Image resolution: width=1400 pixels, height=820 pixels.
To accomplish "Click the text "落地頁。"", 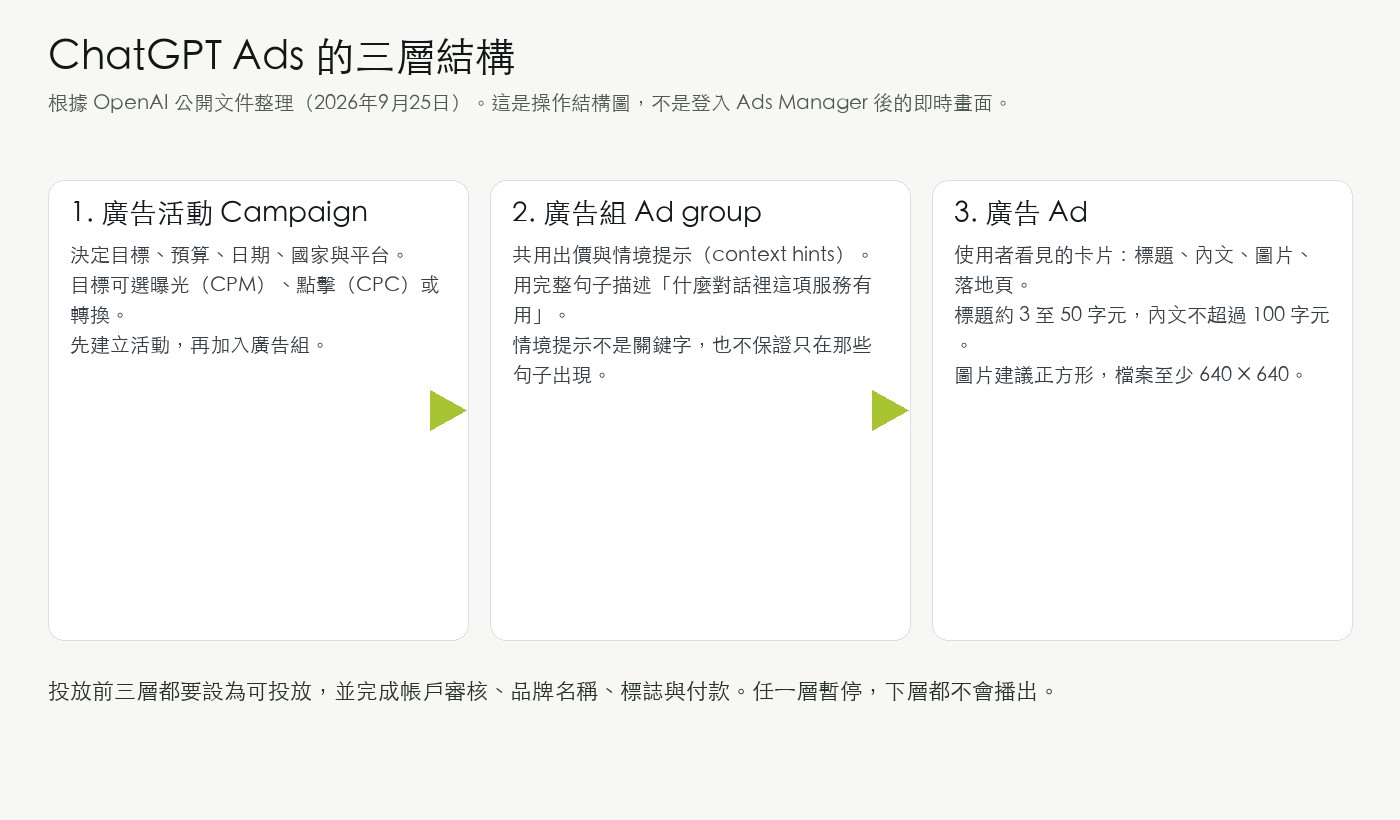I will click(x=994, y=285).
